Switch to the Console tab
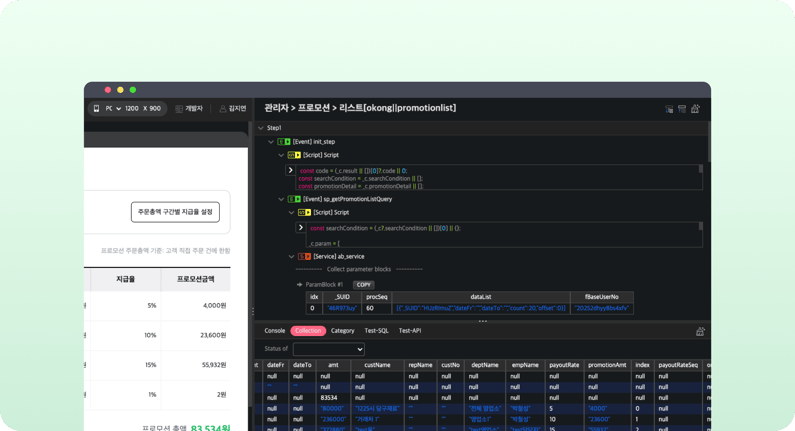795x431 pixels. point(274,331)
